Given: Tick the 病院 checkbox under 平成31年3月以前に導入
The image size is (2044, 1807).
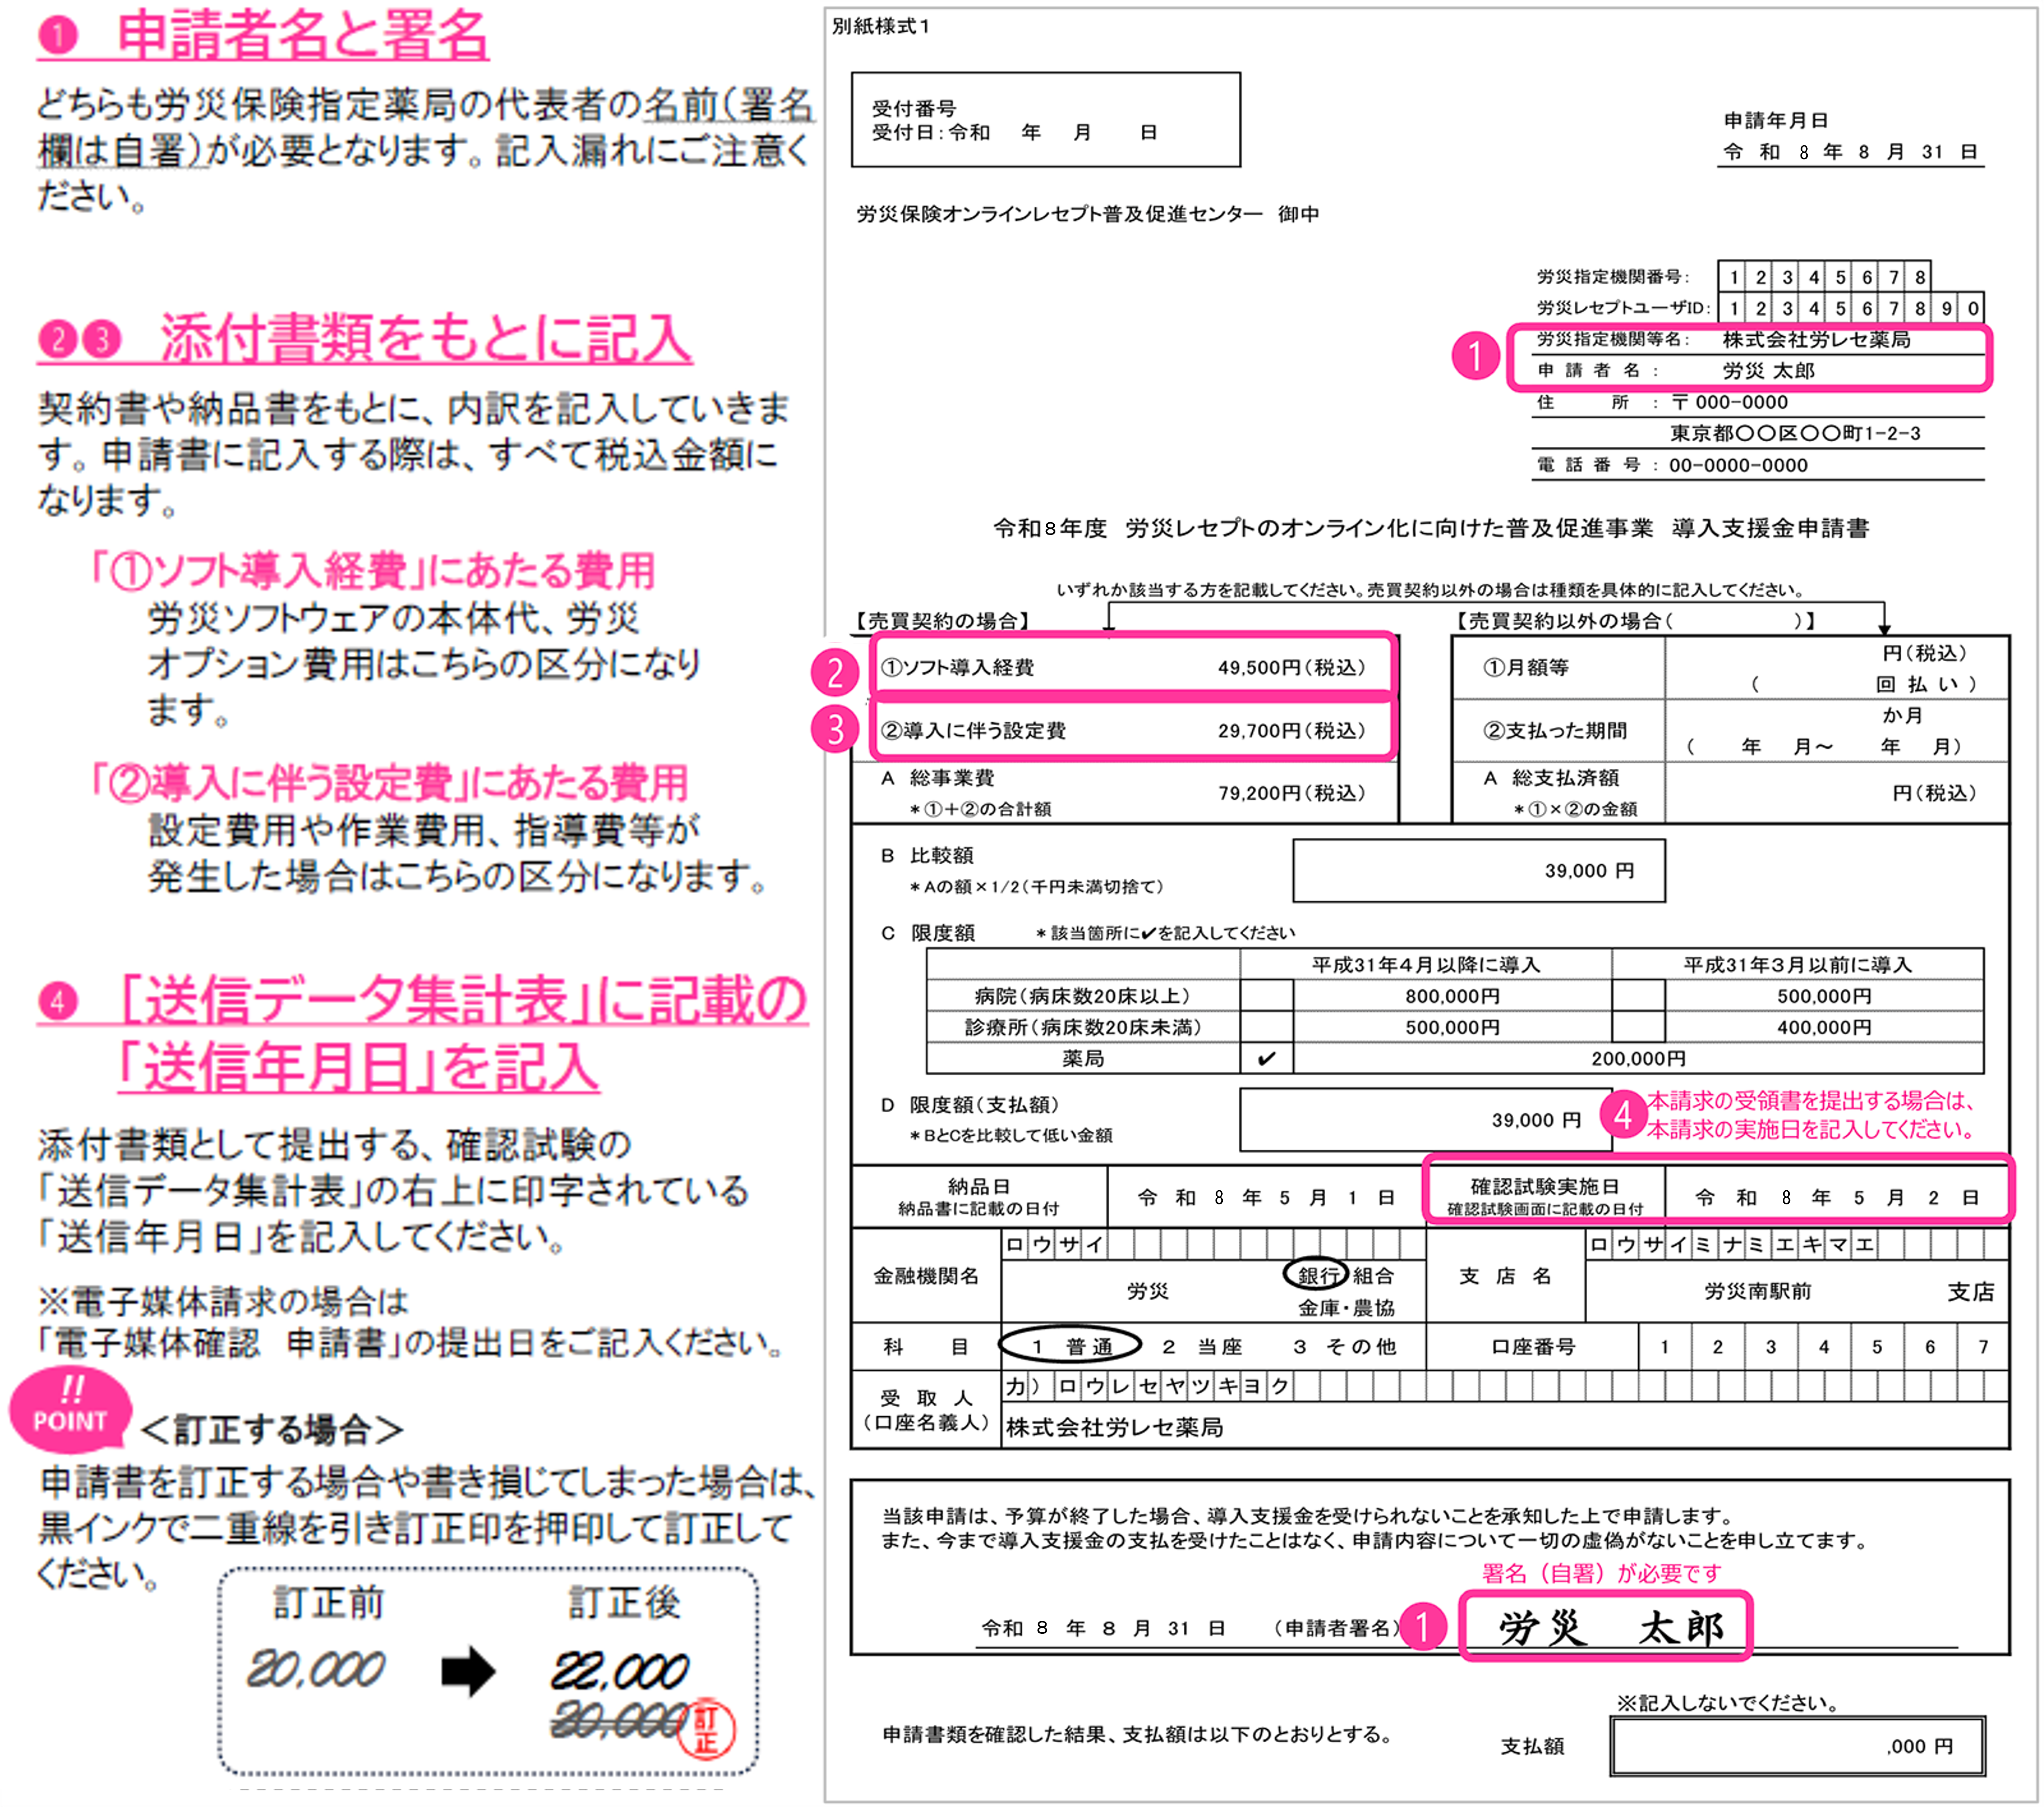Looking at the screenshot, I should pyautogui.click(x=1638, y=996).
